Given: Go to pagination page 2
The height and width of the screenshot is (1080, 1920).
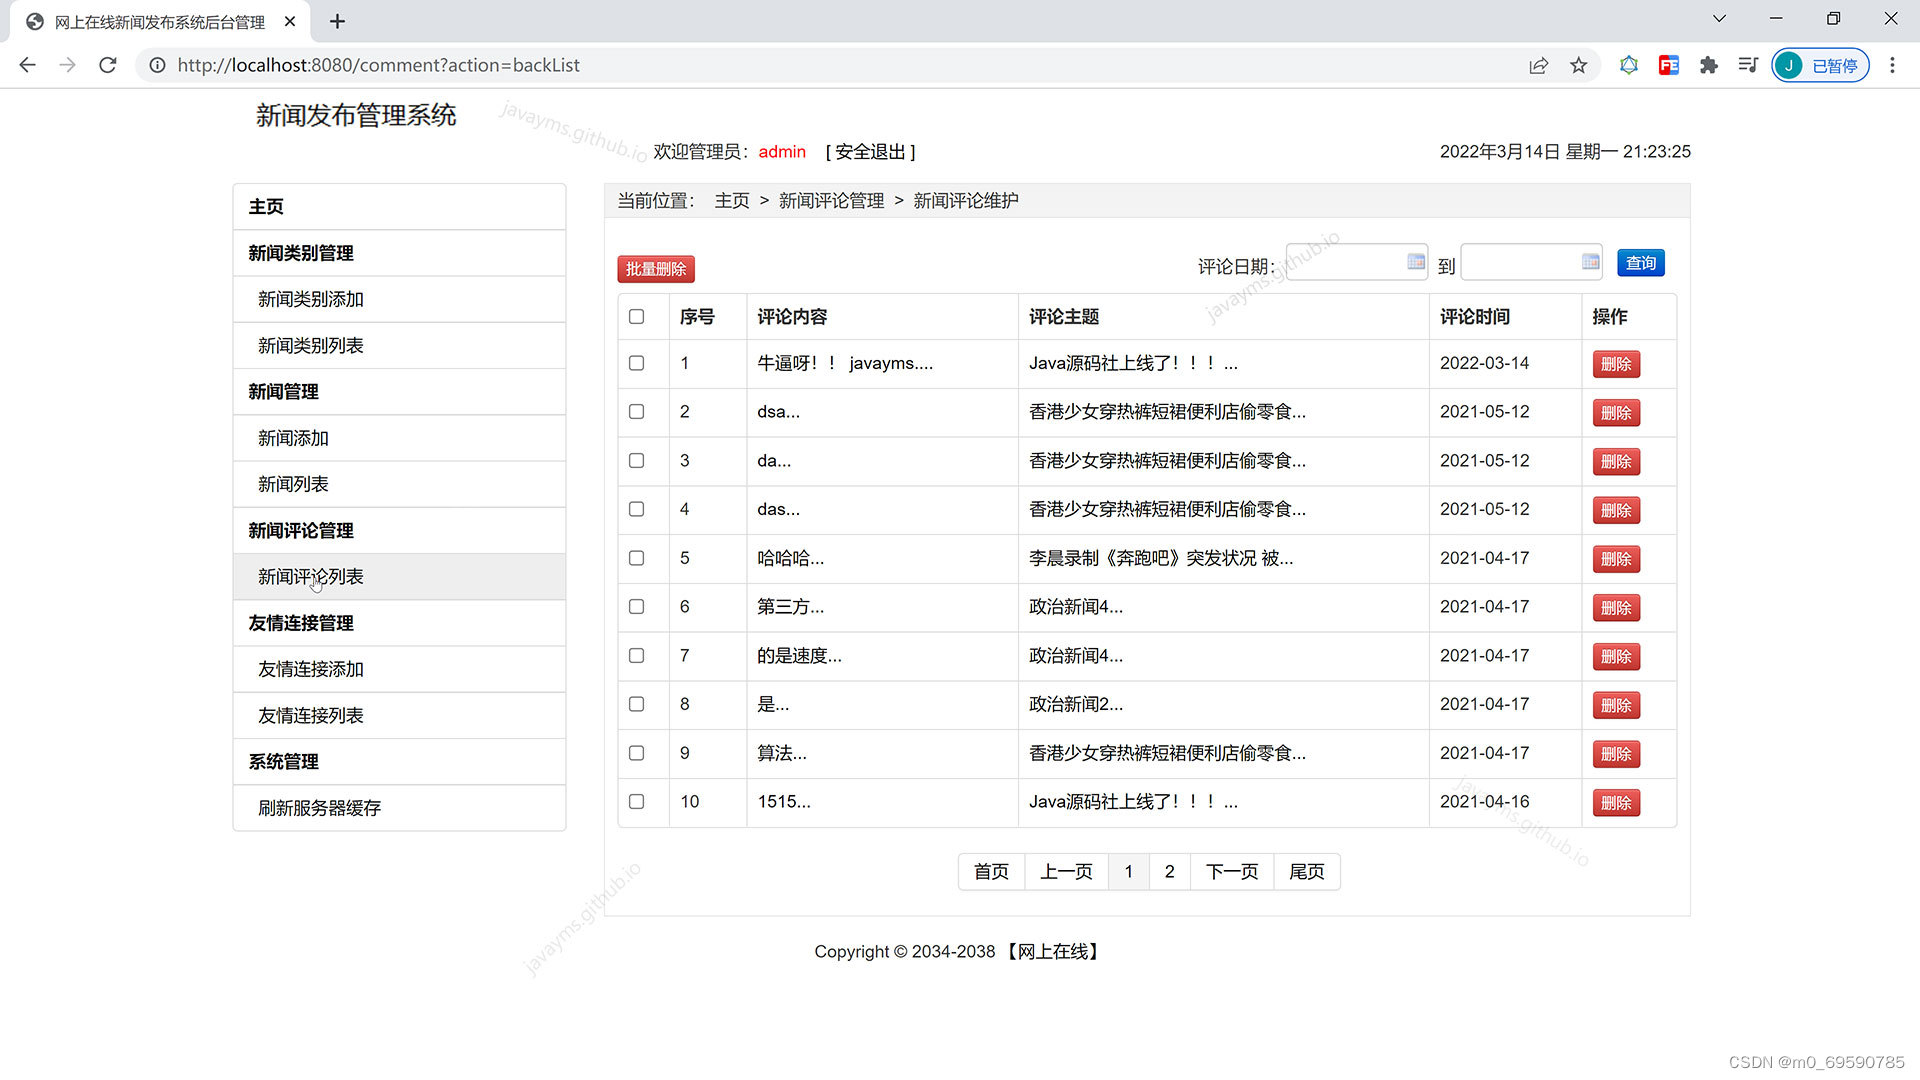Looking at the screenshot, I should 1169,872.
